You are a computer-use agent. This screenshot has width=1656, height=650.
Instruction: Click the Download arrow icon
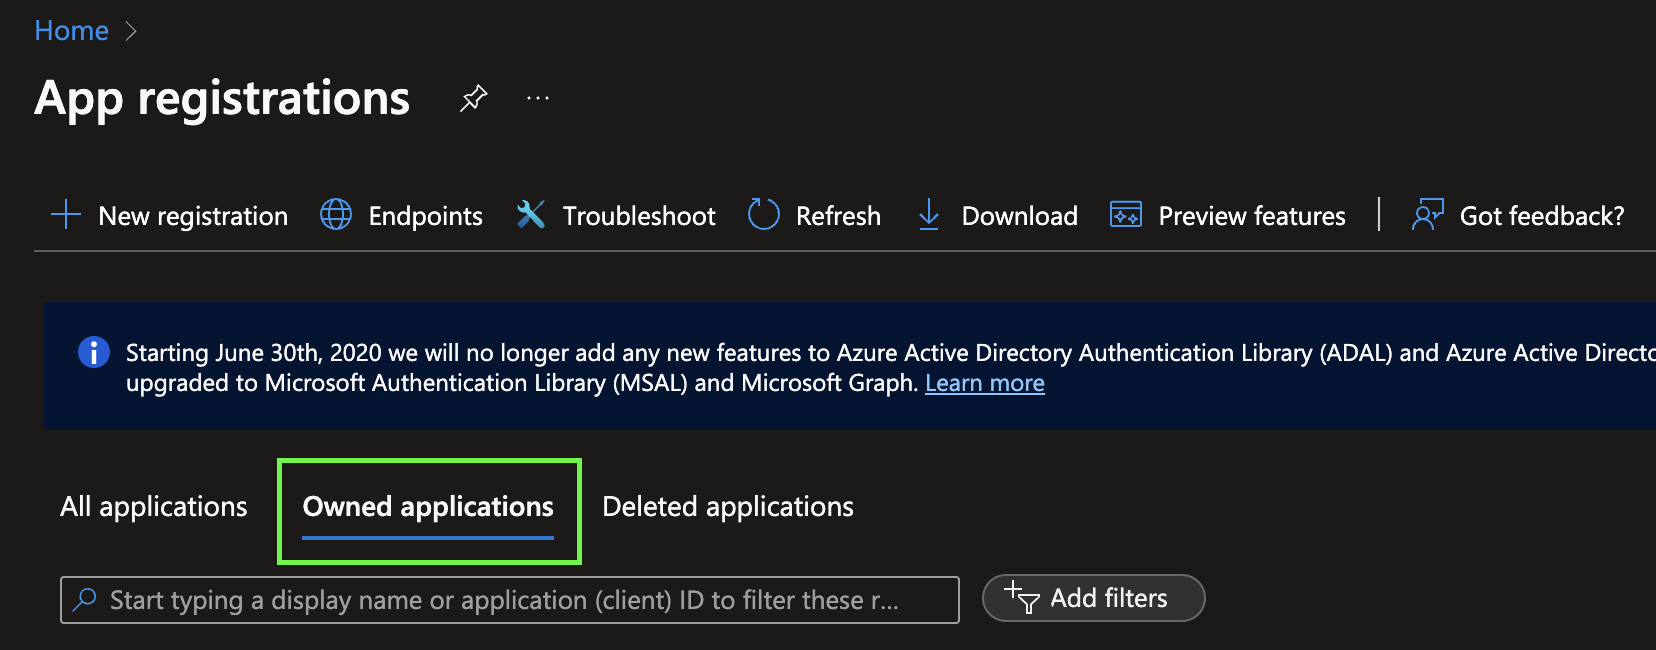929,215
